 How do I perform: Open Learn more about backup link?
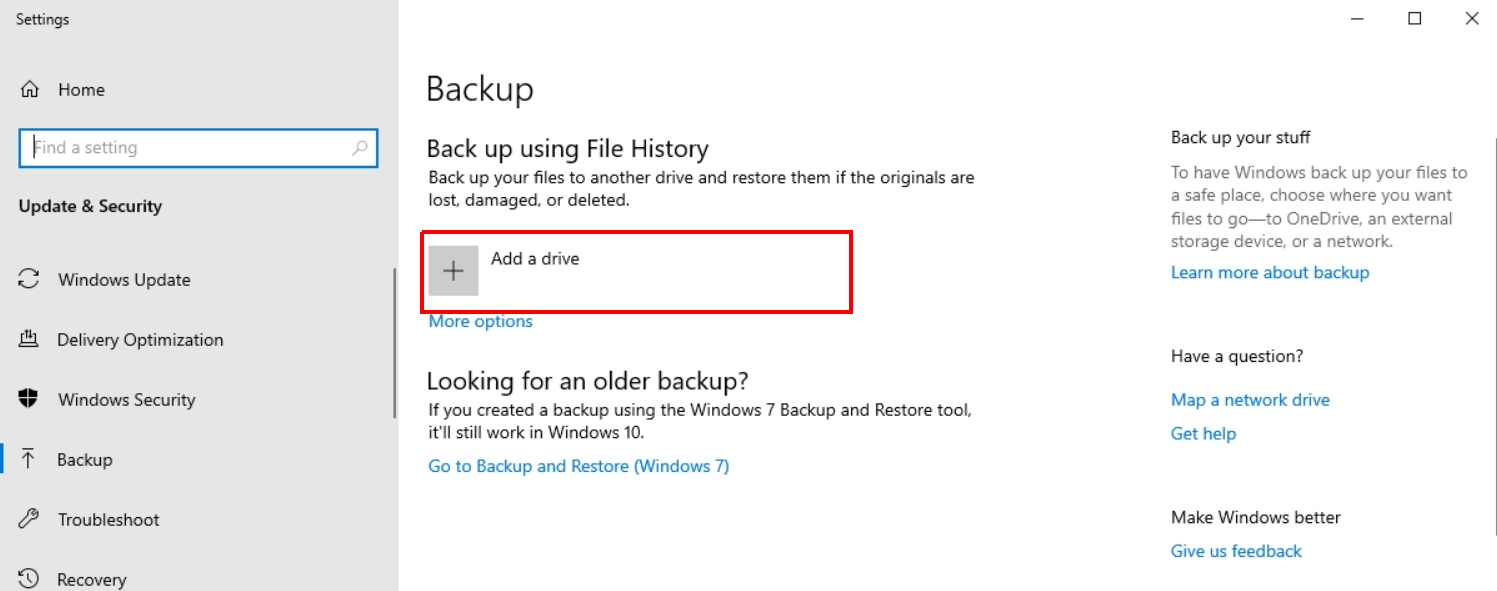point(1269,273)
